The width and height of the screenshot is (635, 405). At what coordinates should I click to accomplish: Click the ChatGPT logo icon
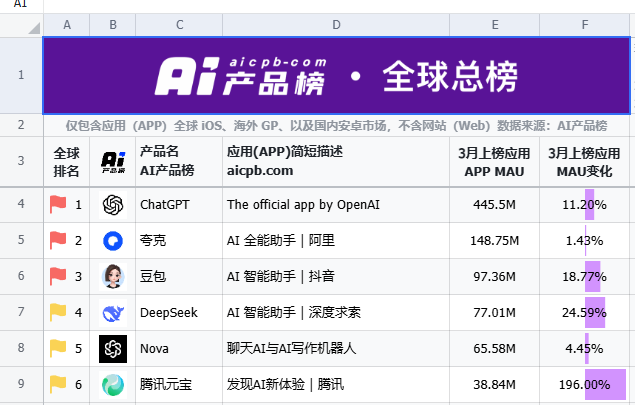click(x=113, y=205)
